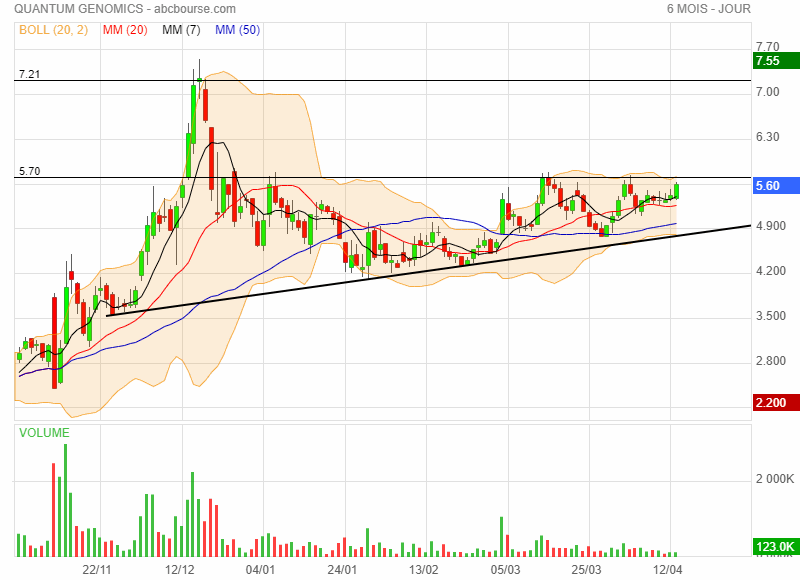Click the 4.900 price axis label

pyautogui.click(x=771, y=226)
